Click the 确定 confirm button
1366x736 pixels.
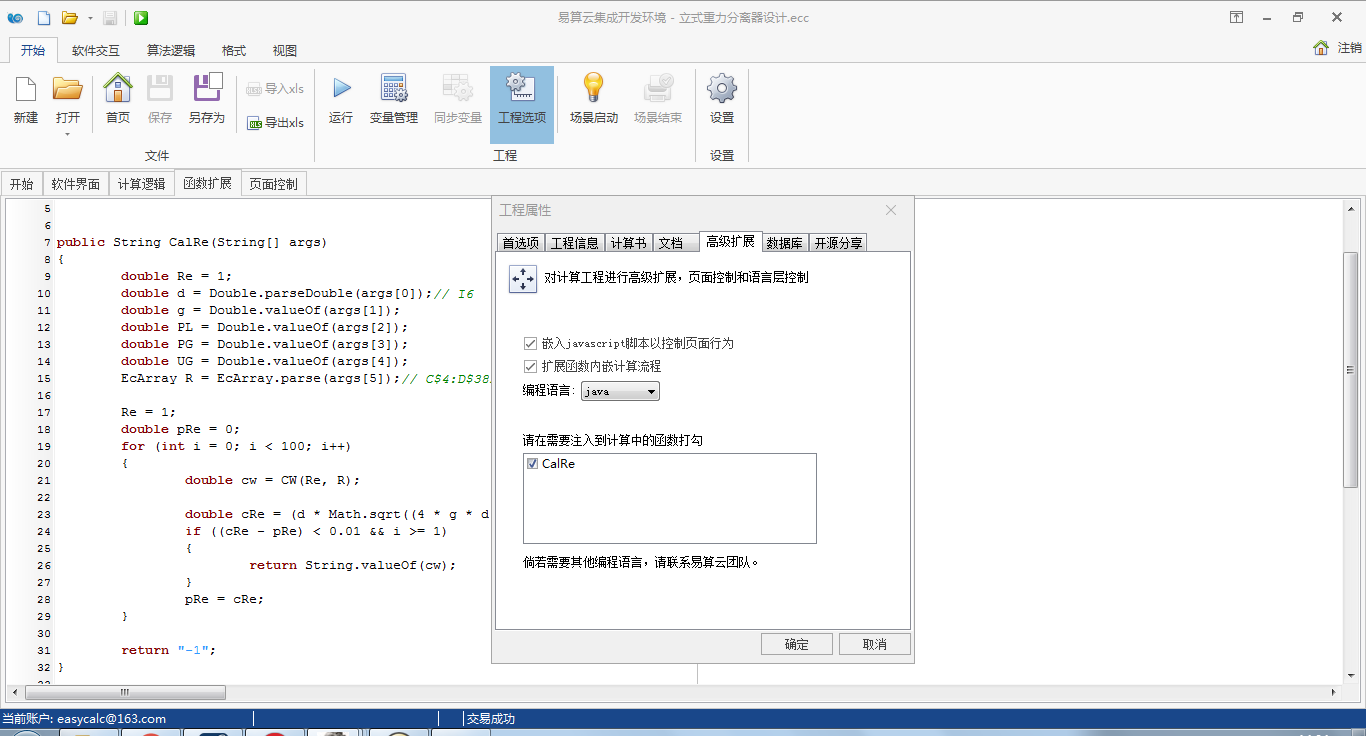pos(796,644)
